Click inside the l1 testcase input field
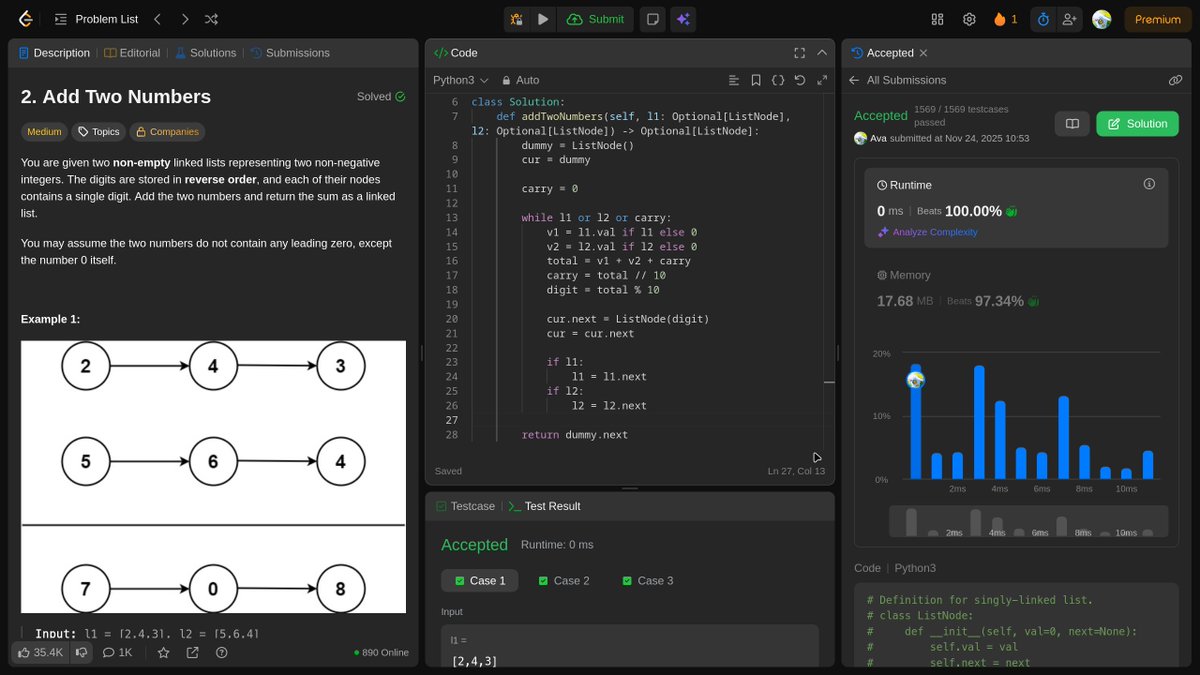 coord(630,648)
